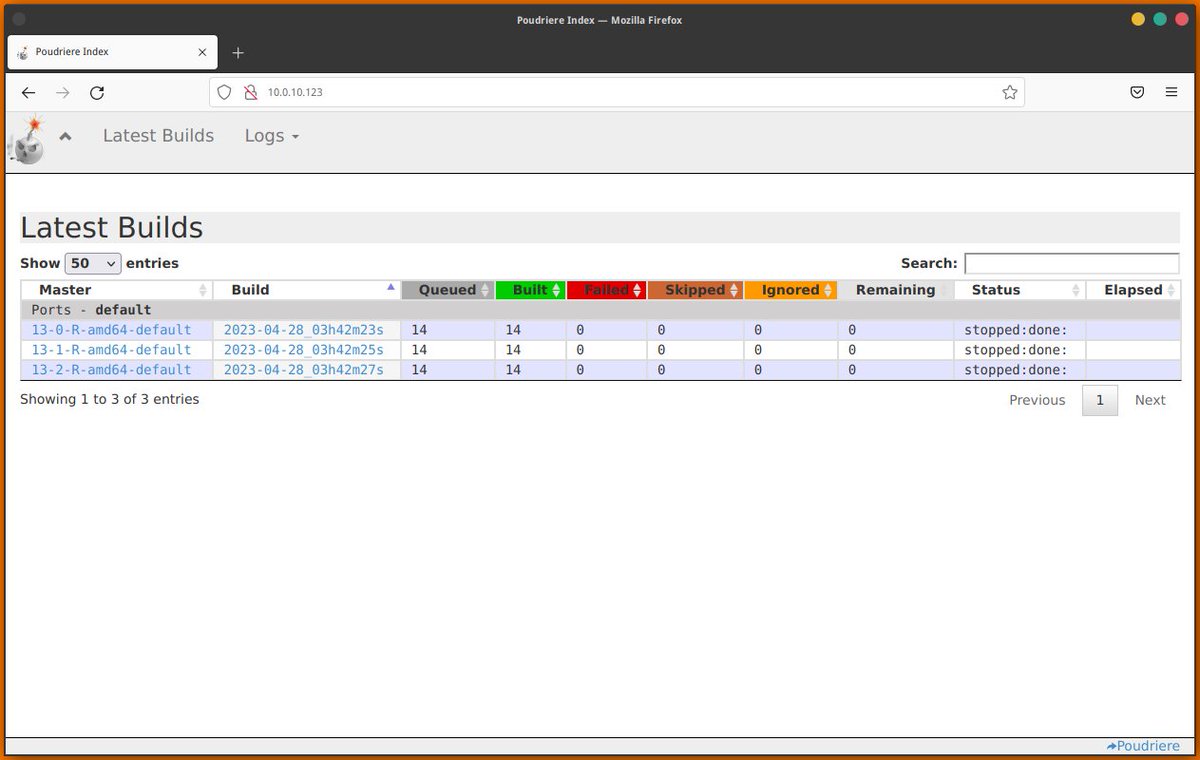Click the address bar showing 10.0.10.123
The image size is (1200, 760).
(x=615, y=92)
